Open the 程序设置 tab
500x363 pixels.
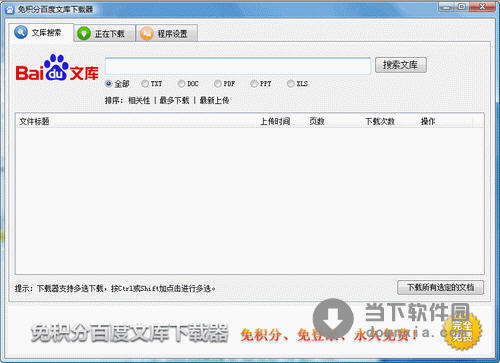tap(167, 33)
